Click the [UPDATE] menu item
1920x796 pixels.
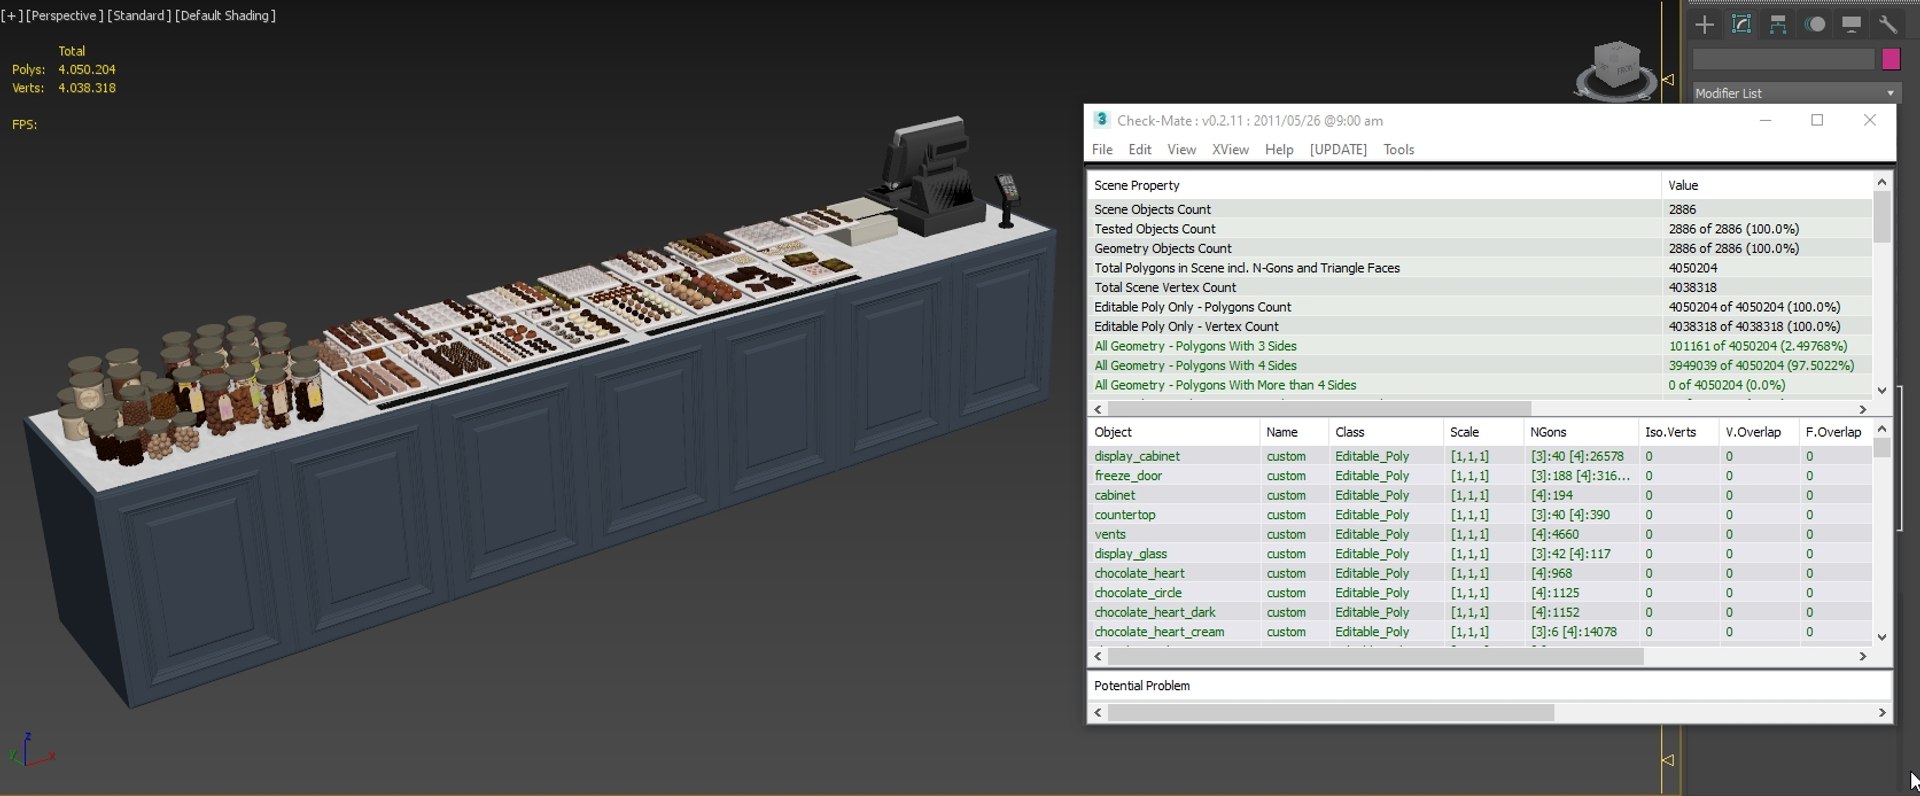1338,149
